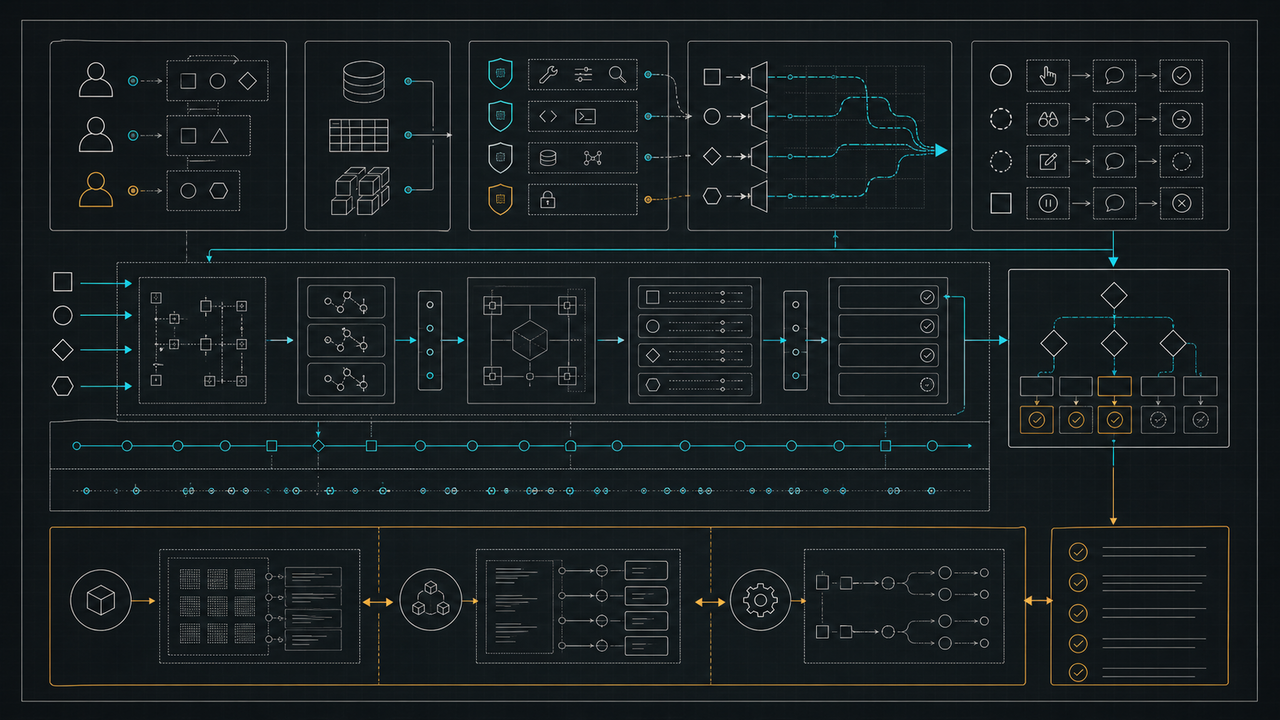Select the X circle icon

1181,203
